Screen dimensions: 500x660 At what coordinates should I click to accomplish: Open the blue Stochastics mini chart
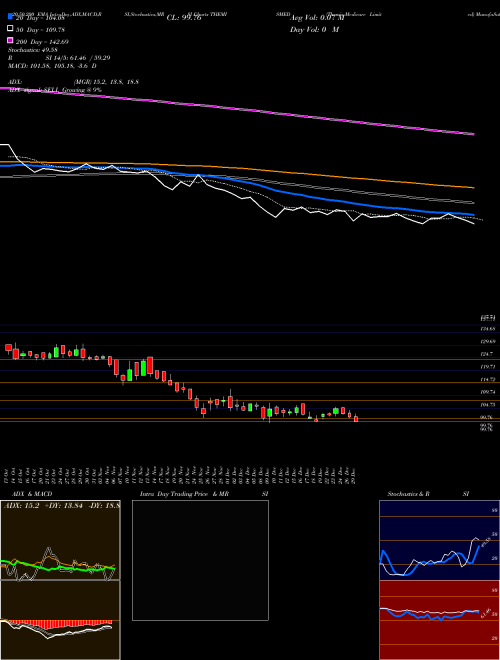pyautogui.click(x=439, y=540)
